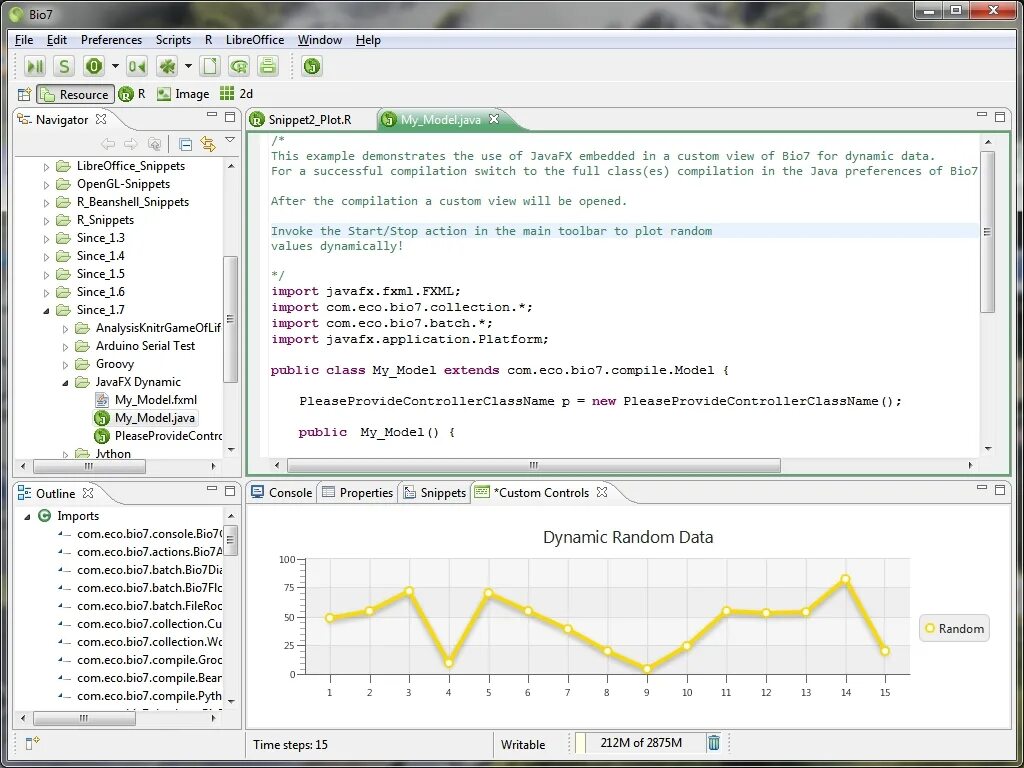This screenshot has width=1024, height=768.
Task: Maximize the Custom Controls panel
Action: click(x=999, y=490)
